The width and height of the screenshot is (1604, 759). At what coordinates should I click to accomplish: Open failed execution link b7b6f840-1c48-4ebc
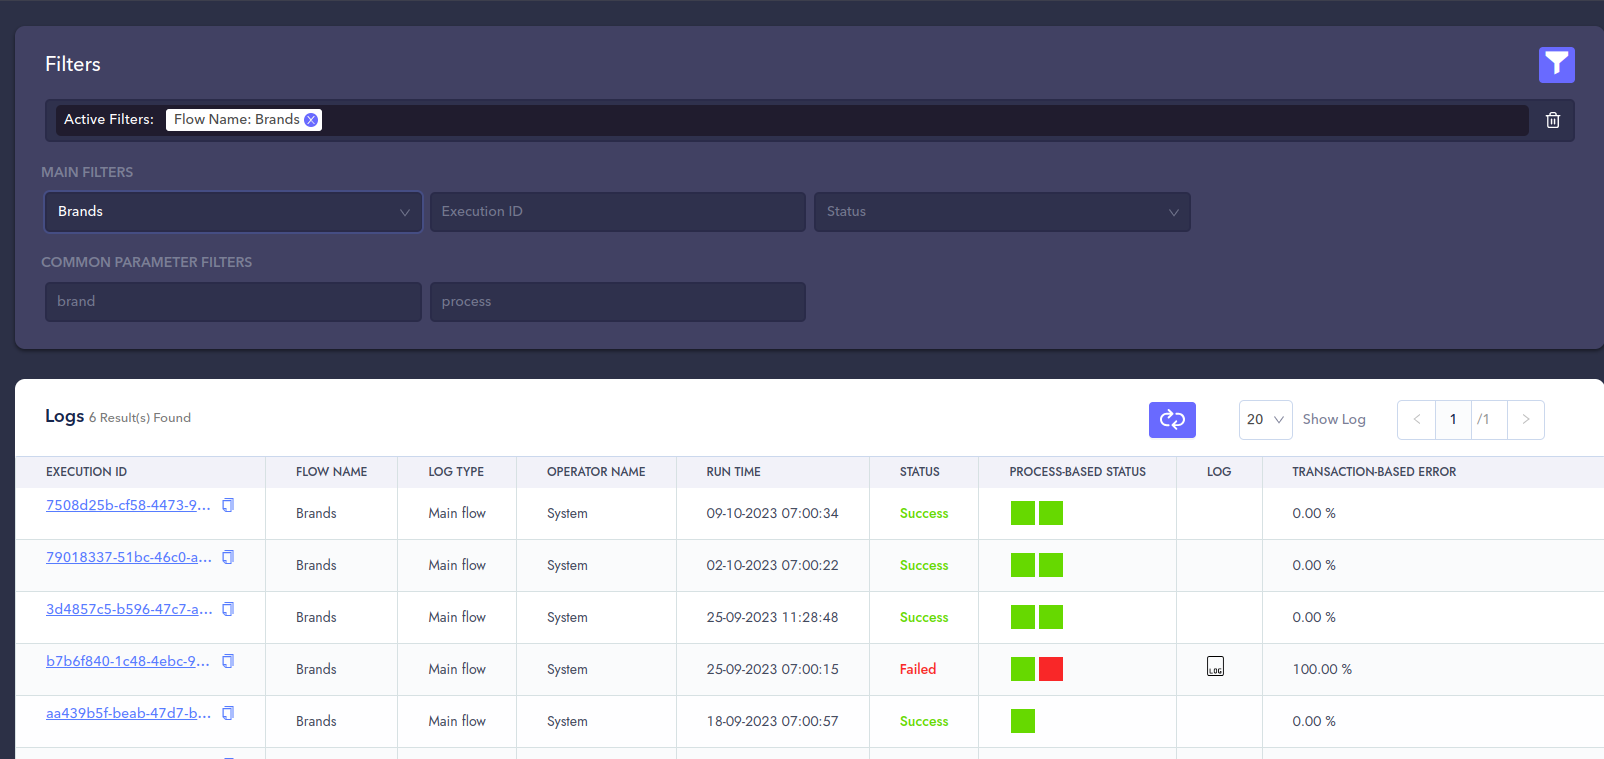click(128, 661)
